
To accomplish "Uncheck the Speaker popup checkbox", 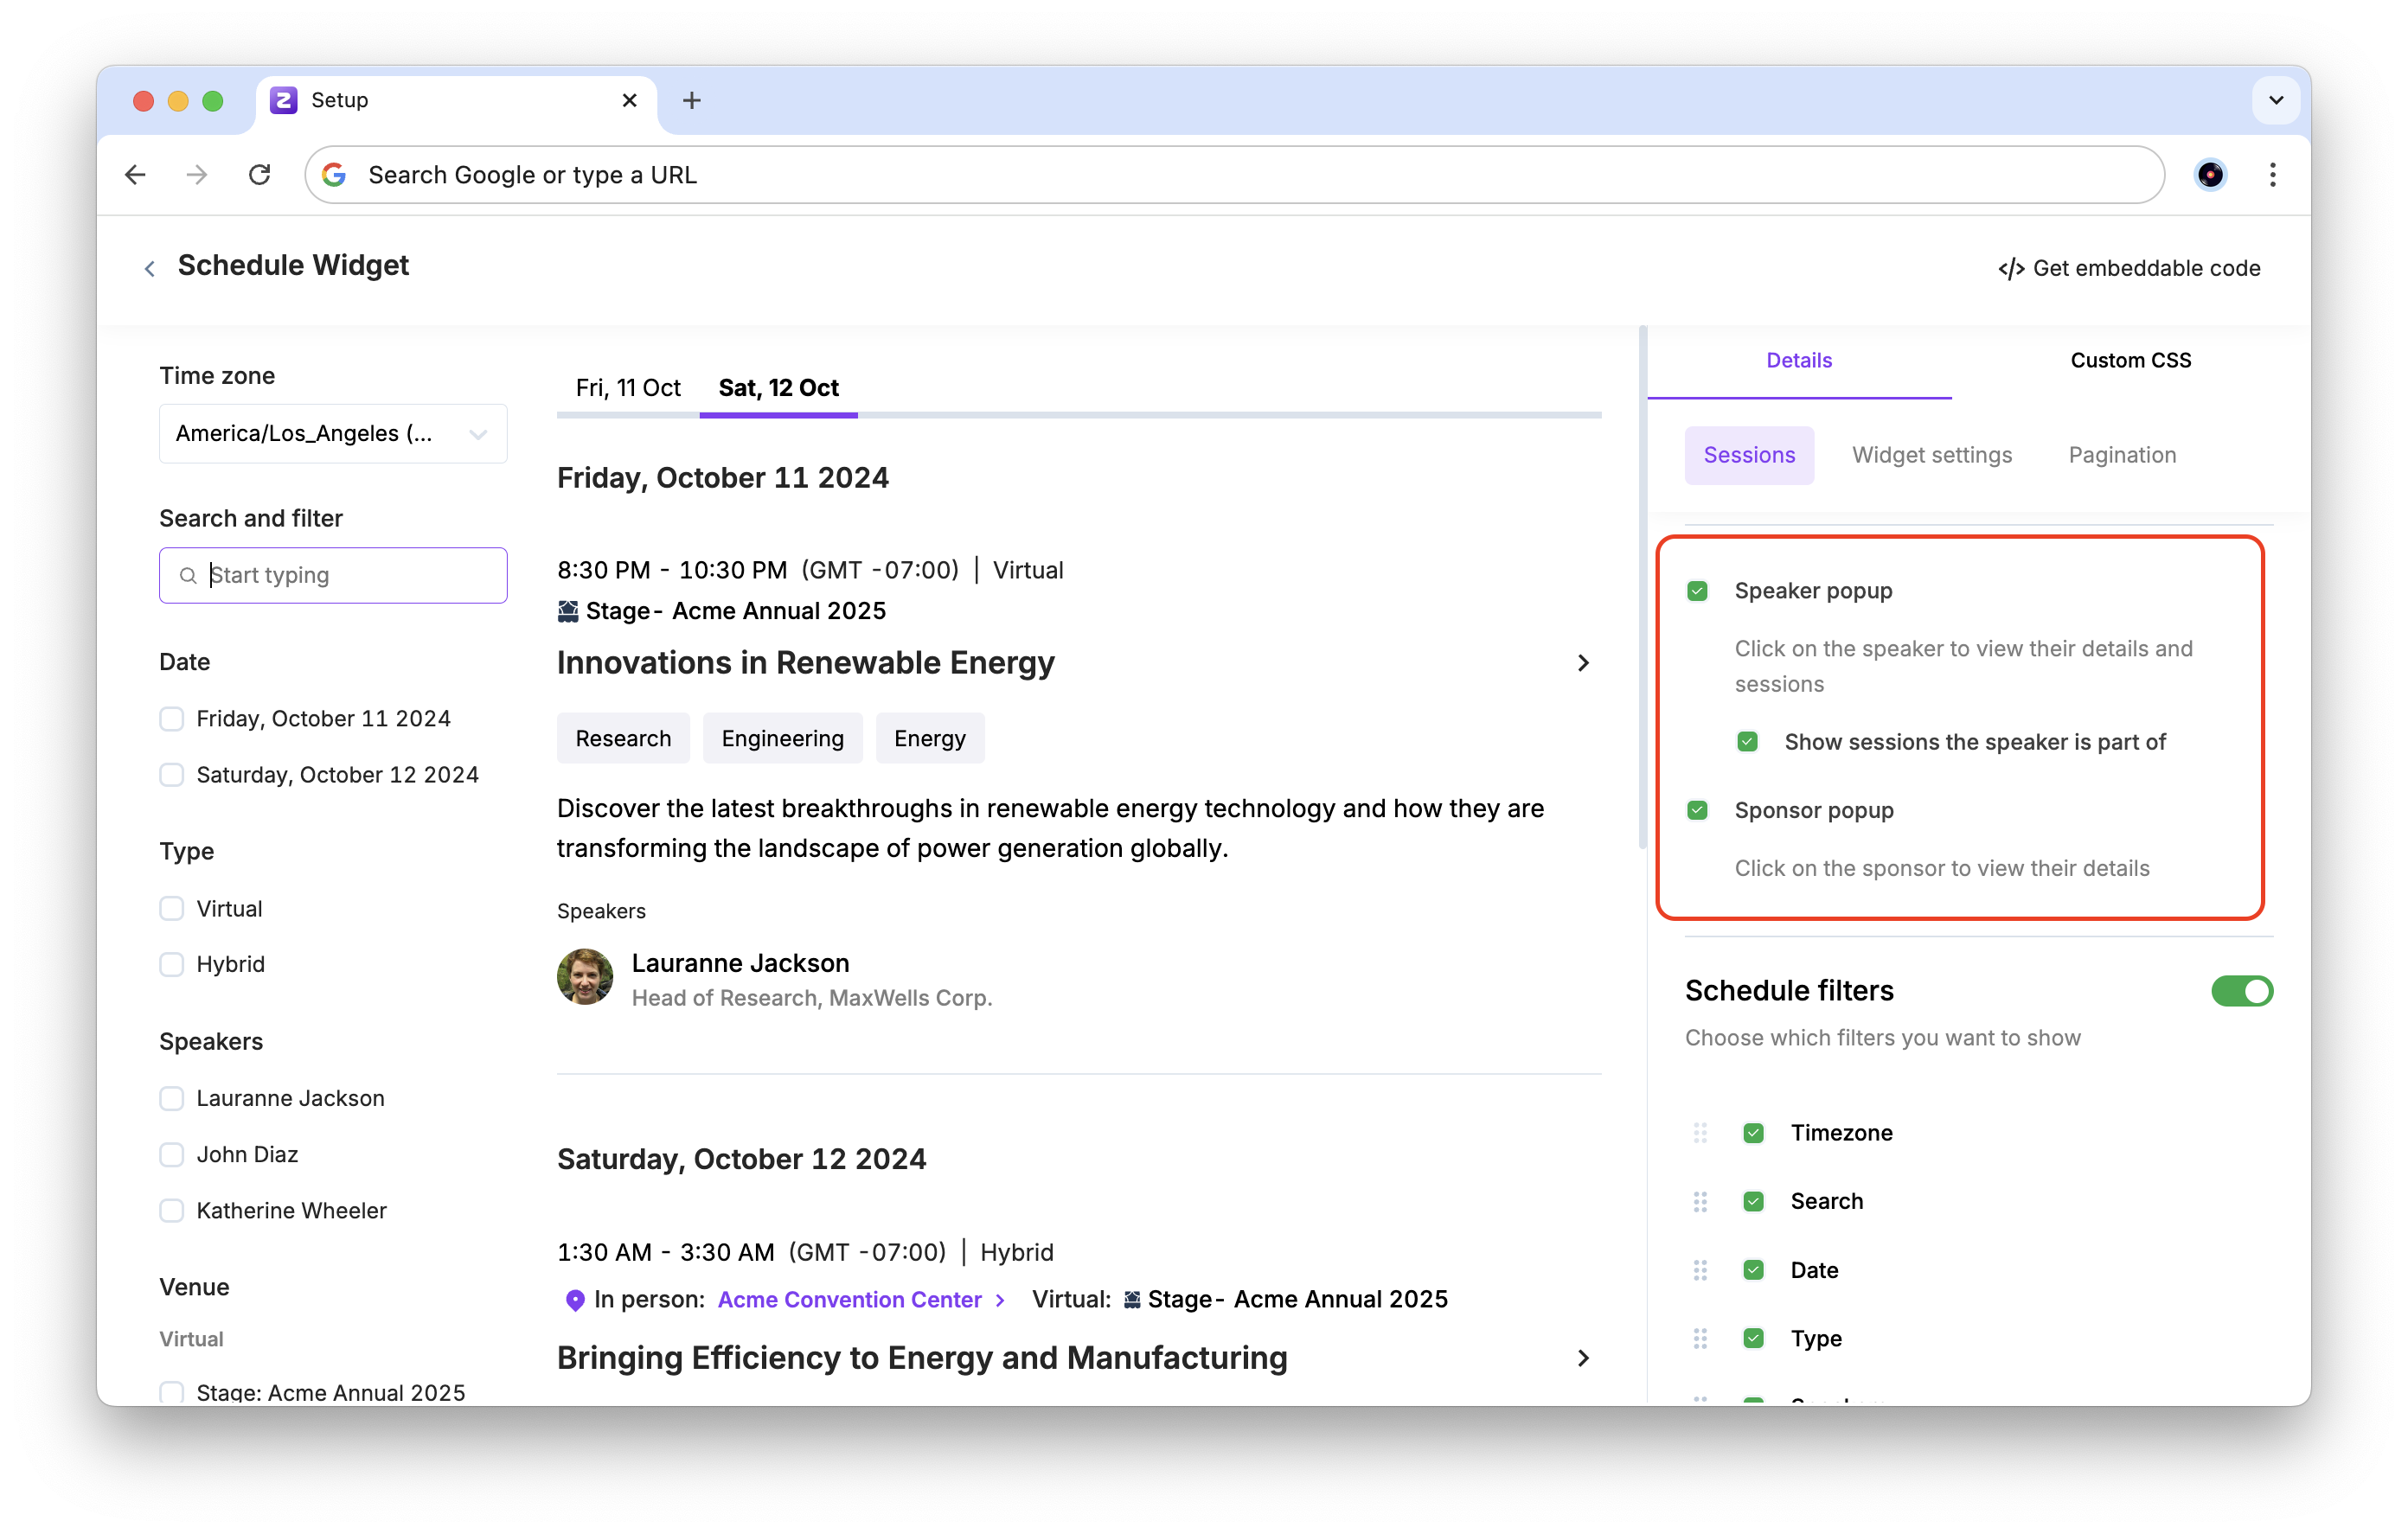I will (x=1697, y=591).
